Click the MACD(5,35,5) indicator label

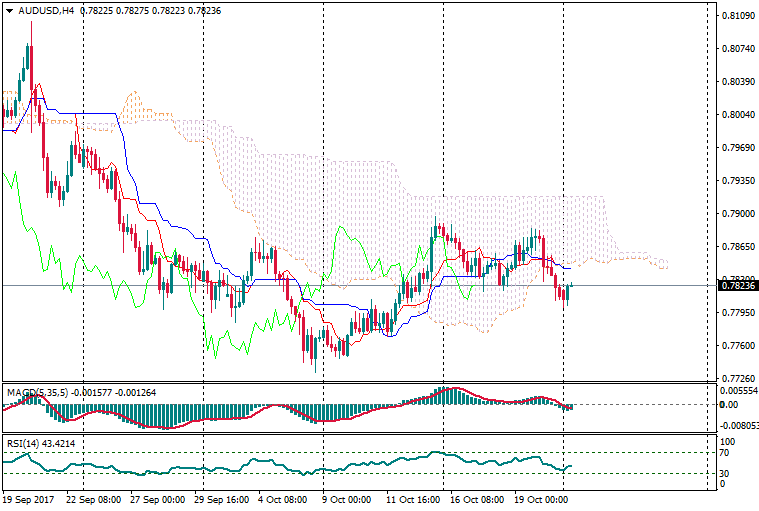point(36,392)
